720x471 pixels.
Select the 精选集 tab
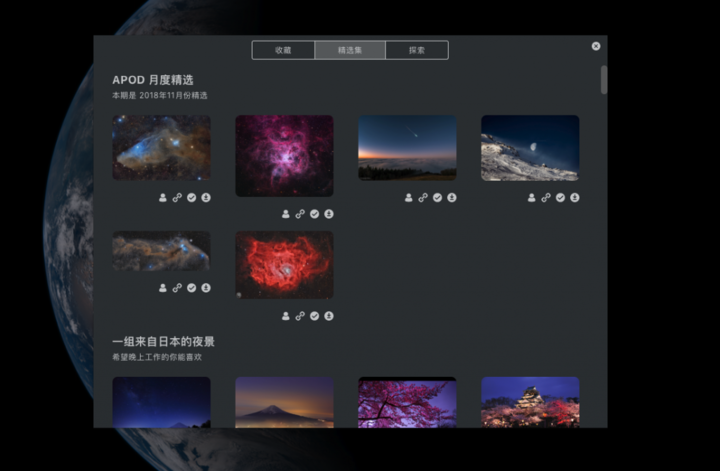pyautogui.click(x=350, y=50)
